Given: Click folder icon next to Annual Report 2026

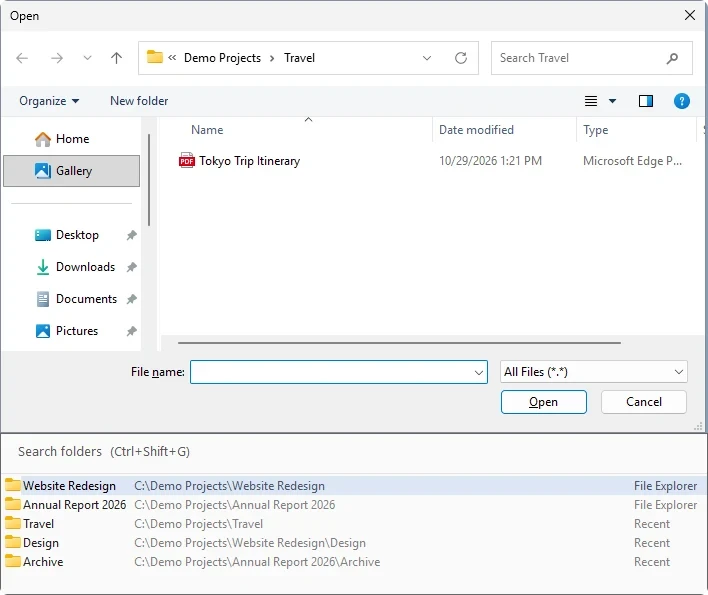Looking at the screenshot, I should coord(13,504).
